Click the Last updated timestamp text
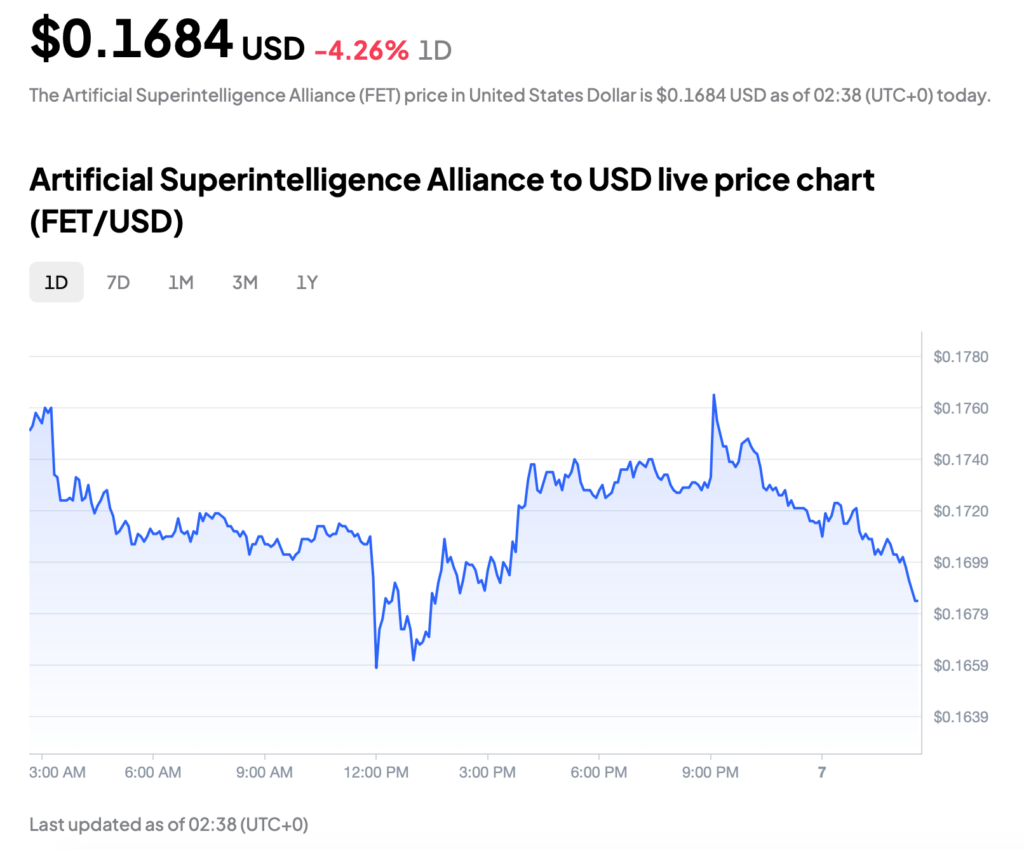Image resolution: width=1024 pixels, height=850 pixels. (x=168, y=825)
